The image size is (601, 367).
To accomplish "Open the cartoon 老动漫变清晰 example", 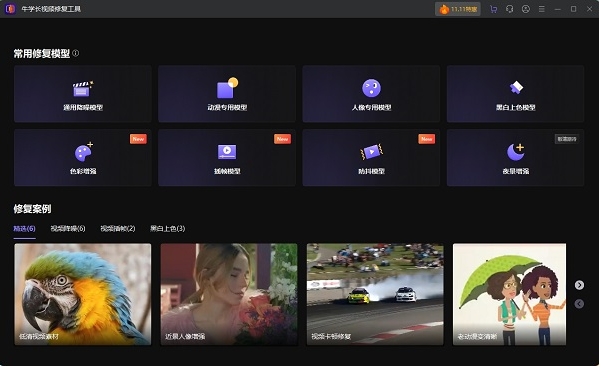I will 509,295.
